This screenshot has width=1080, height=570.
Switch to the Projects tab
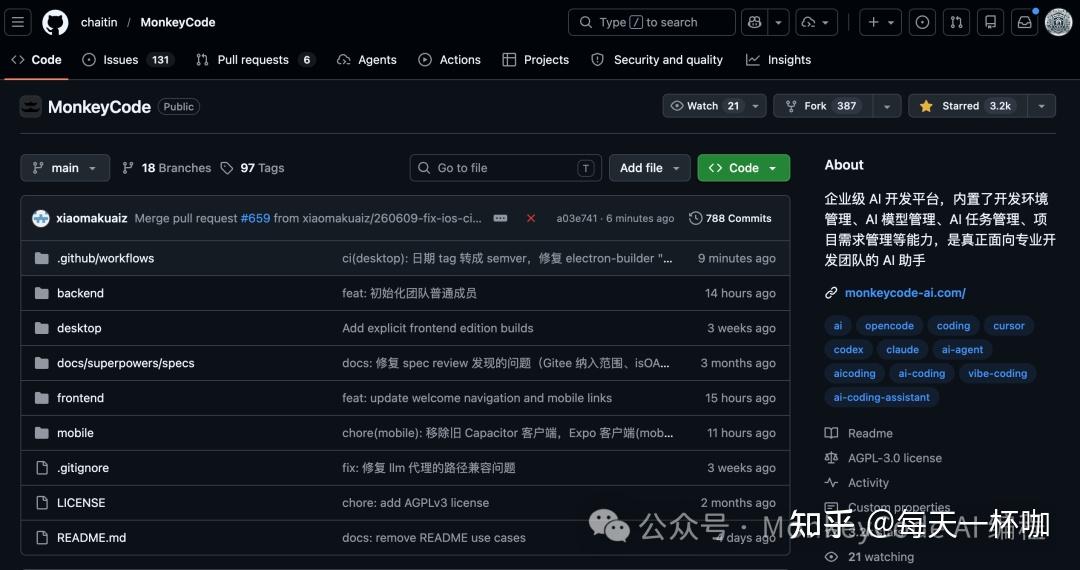pos(536,60)
